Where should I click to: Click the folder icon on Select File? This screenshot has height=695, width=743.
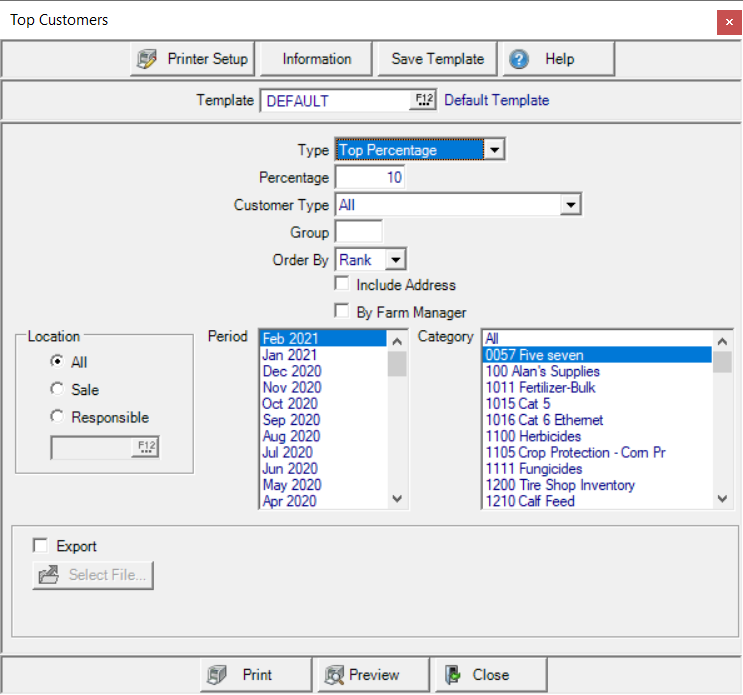click(x=48, y=575)
